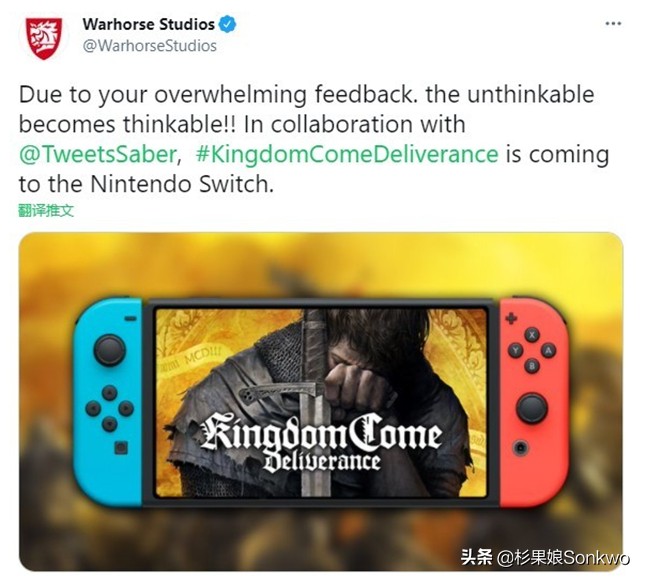The height and width of the screenshot is (581, 645).
Task: Open the @WarhorseStudios handle link
Action: coord(149,46)
